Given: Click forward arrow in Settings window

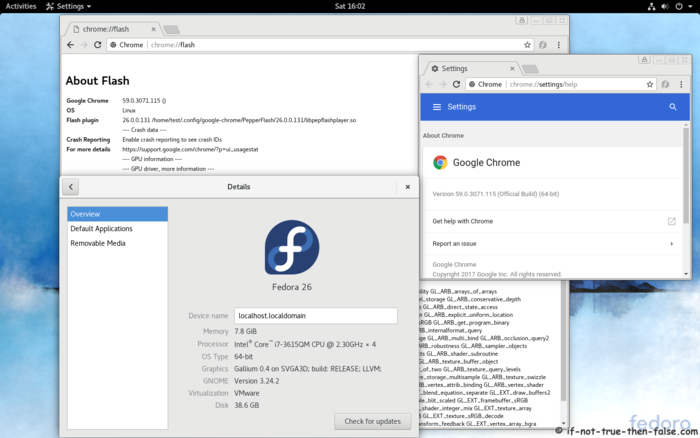Looking at the screenshot, I should tap(442, 84).
